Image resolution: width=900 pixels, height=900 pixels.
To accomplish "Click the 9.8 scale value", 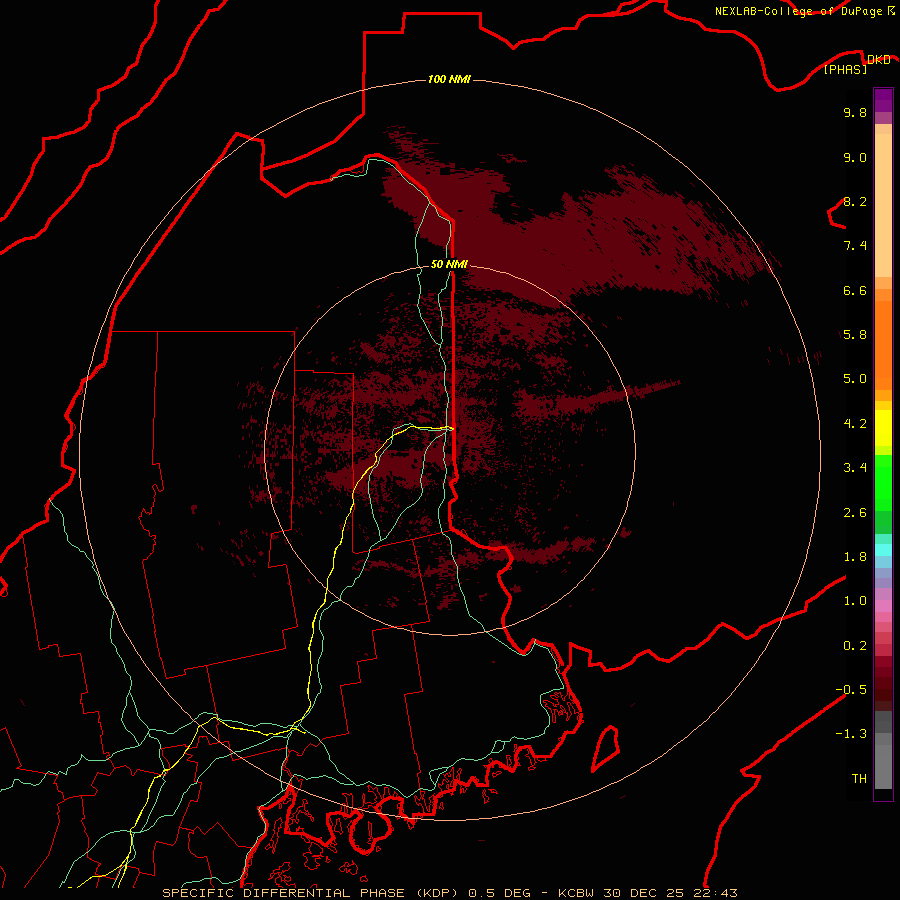I will pyautogui.click(x=855, y=112).
